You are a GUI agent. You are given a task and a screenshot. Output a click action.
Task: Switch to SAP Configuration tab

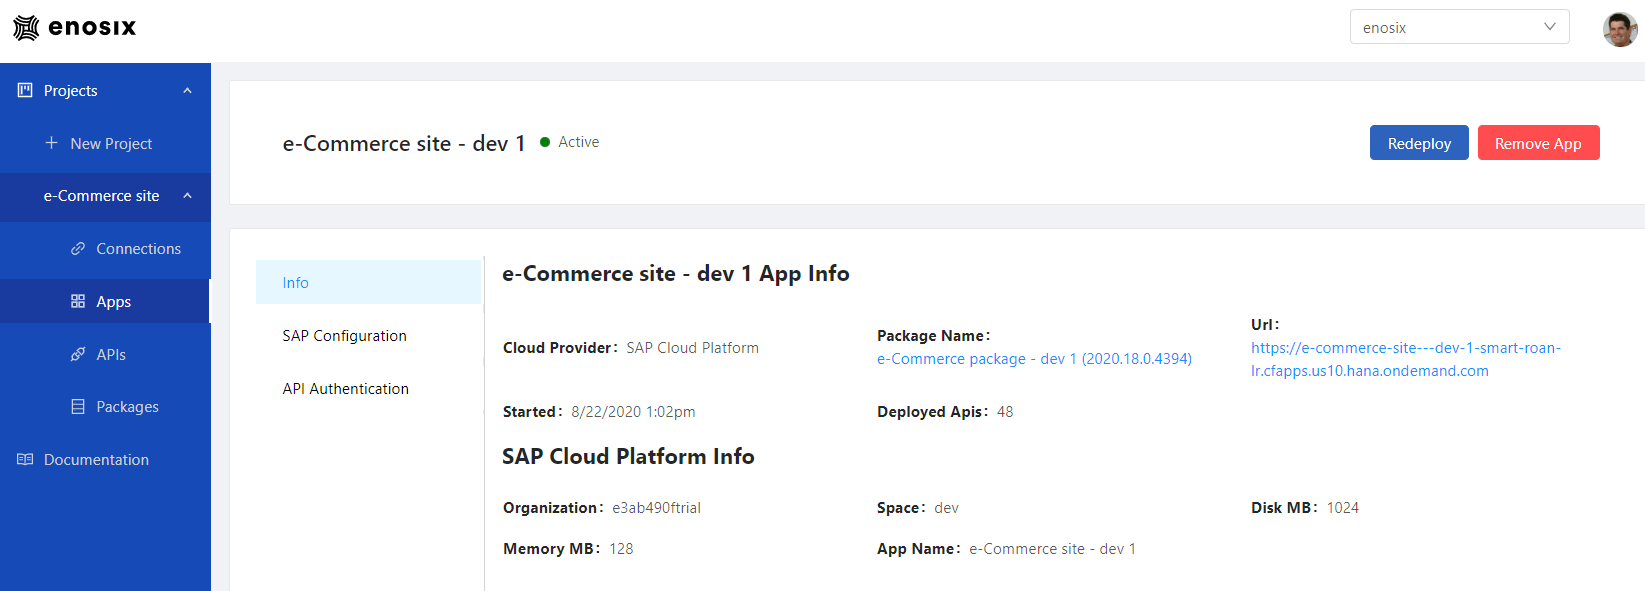[x=368, y=335]
